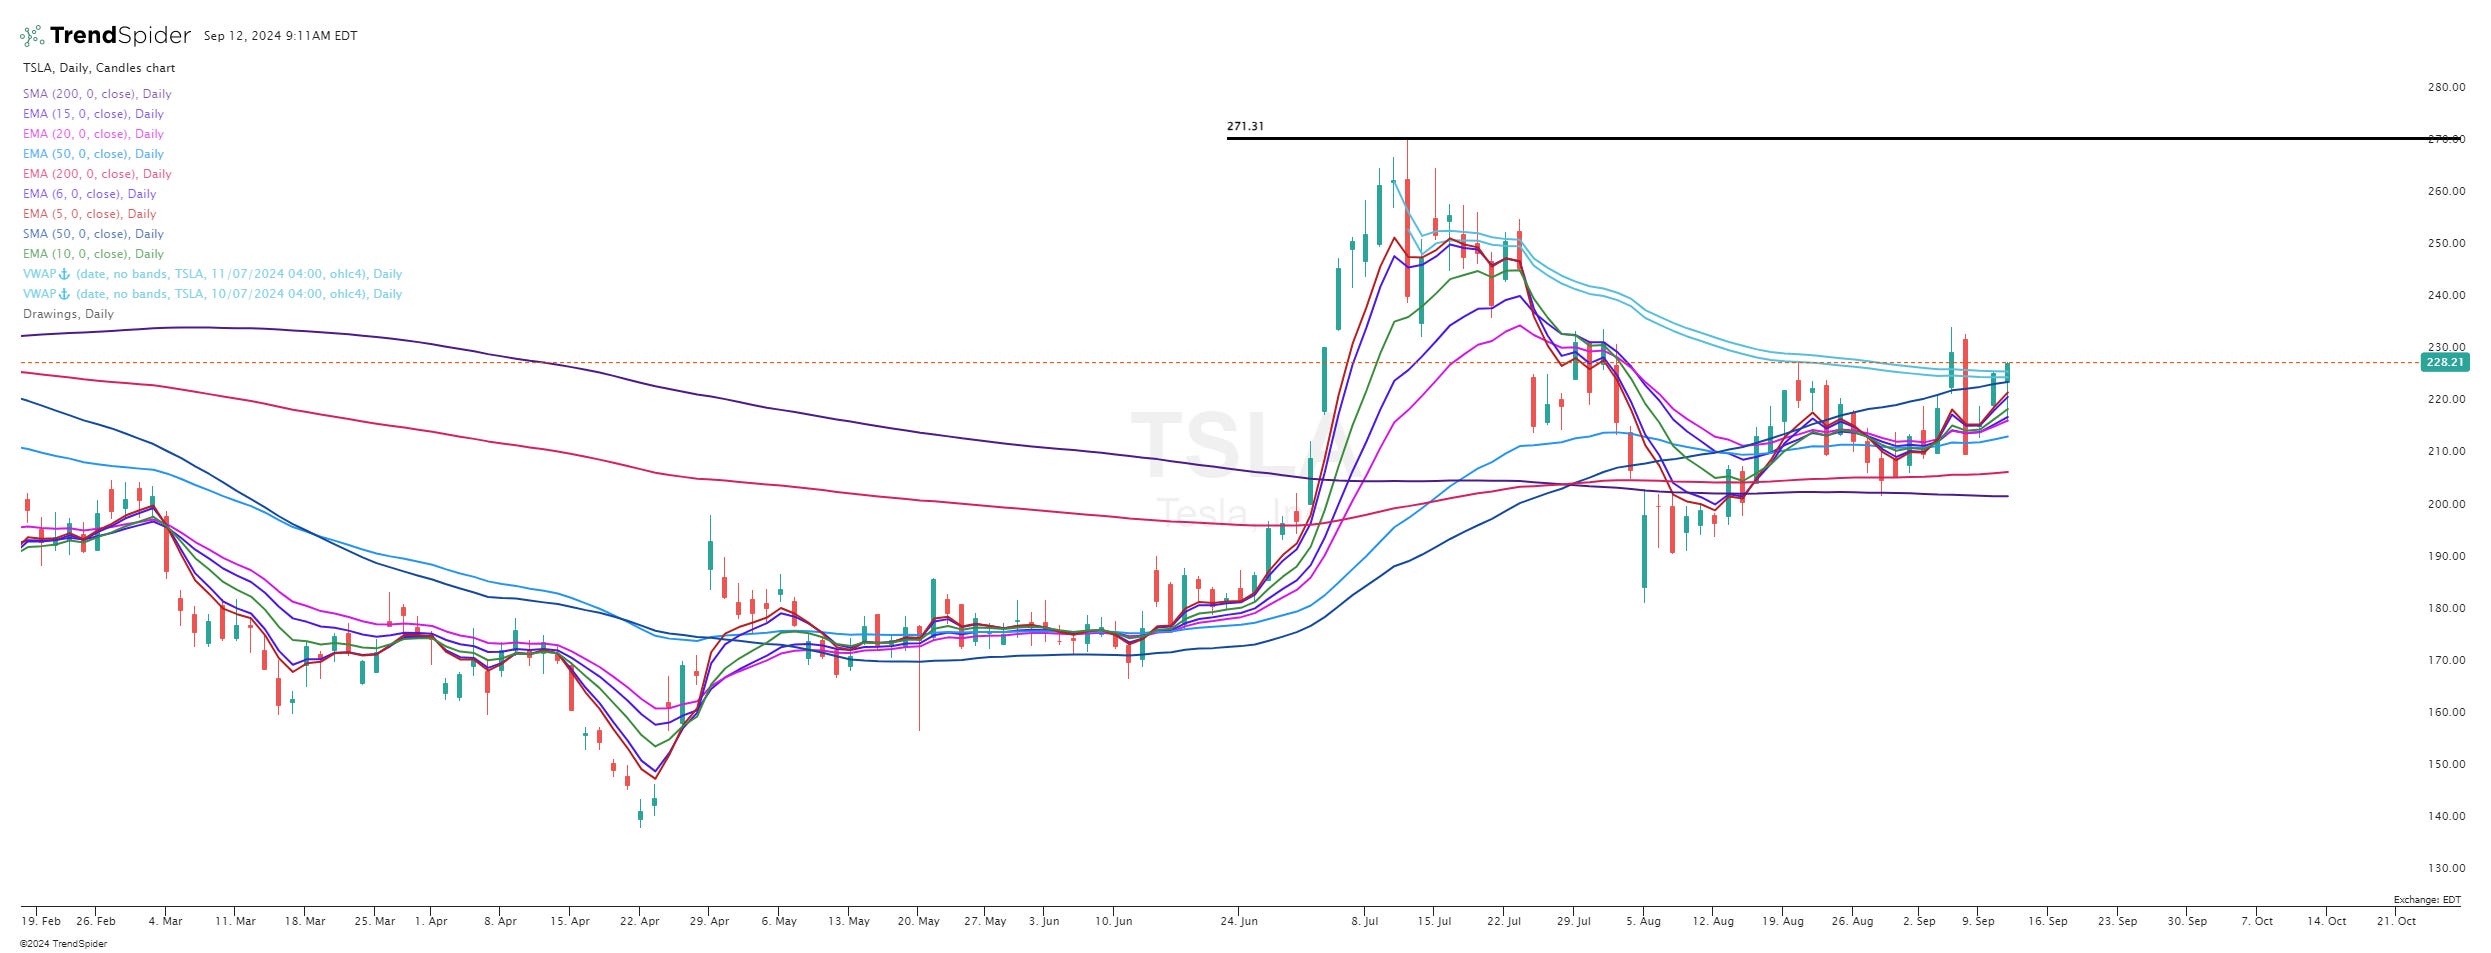This screenshot has height=953, width=2491.
Task: Click the '8. Jul' date axis label
Action: [x=1365, y=921]
